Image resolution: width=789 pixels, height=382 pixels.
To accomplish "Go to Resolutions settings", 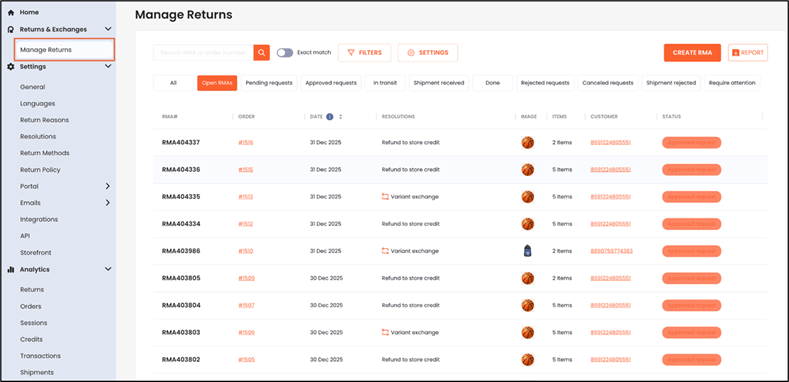I will click(x=38, y=136).
